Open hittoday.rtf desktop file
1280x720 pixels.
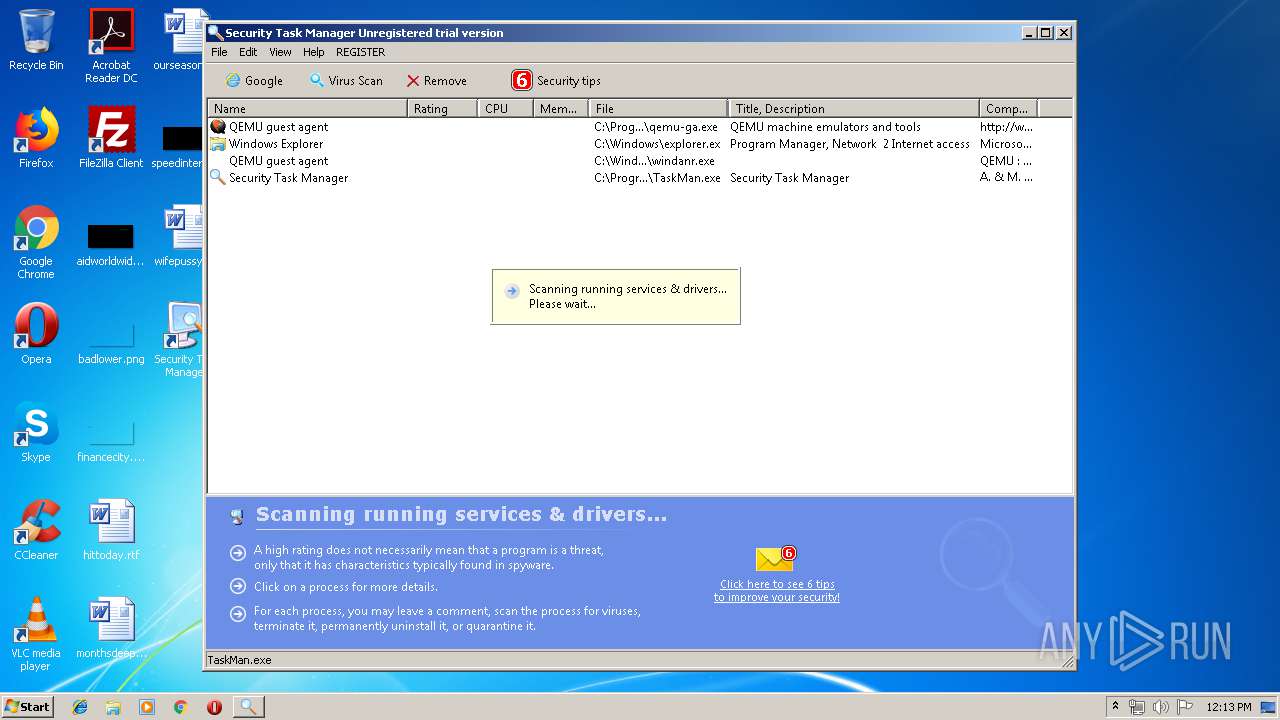(x=111, y=530)
